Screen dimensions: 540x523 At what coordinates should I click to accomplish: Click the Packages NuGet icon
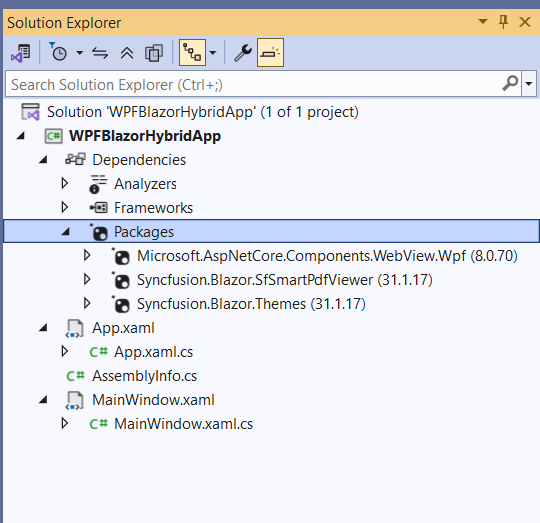coord(99,232)
